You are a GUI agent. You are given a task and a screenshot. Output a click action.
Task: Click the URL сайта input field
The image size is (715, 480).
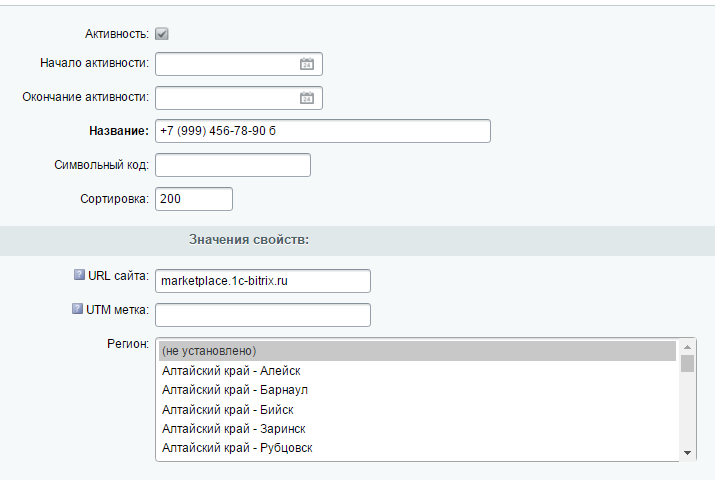coord(263,281)
